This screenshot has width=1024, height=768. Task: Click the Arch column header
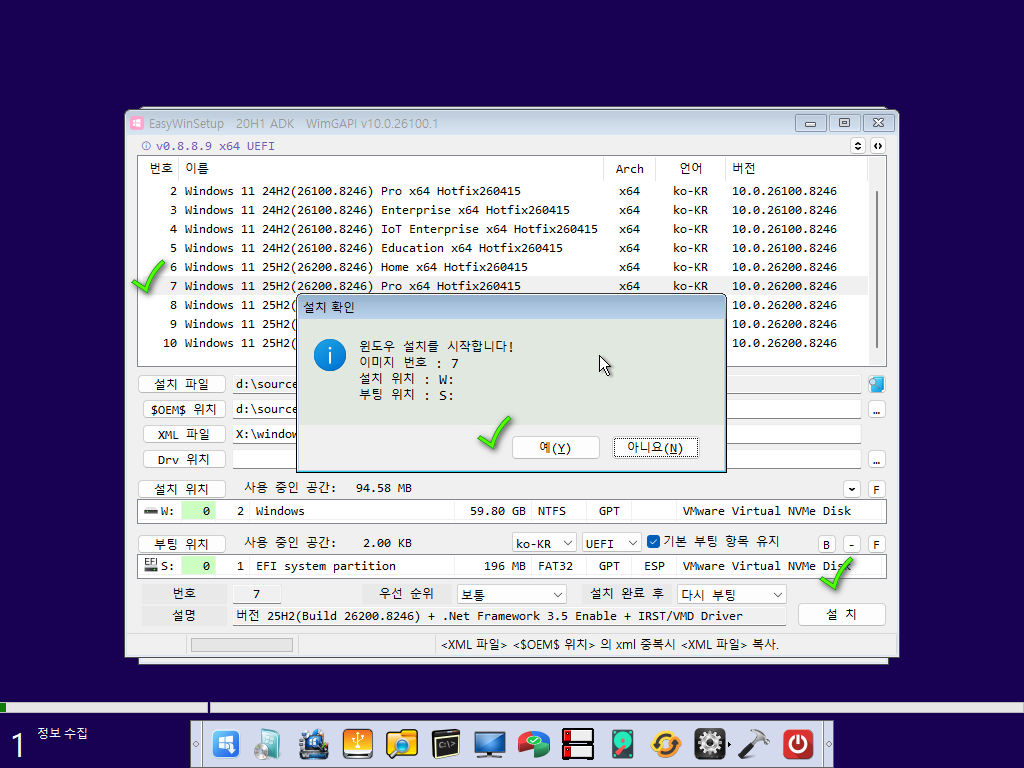click(x=630, y=168)
